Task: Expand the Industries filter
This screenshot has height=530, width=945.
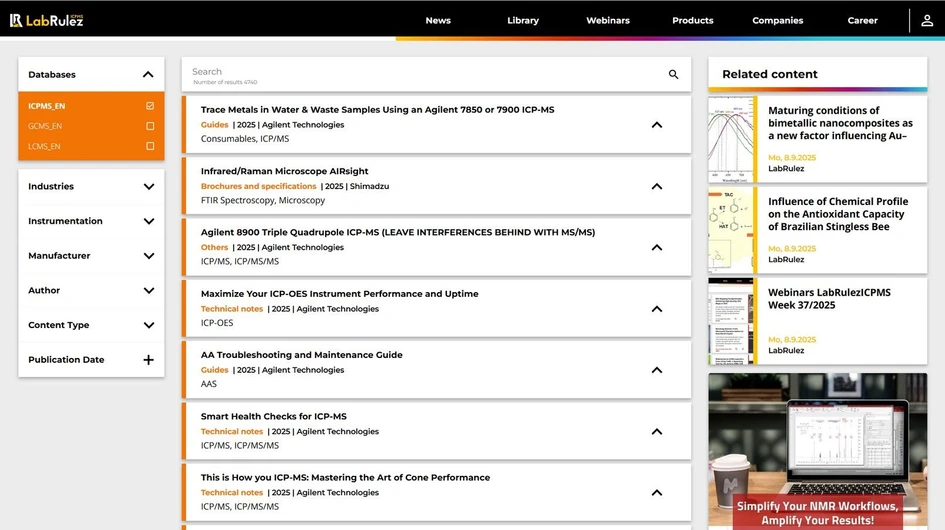Action: (148, 187)
